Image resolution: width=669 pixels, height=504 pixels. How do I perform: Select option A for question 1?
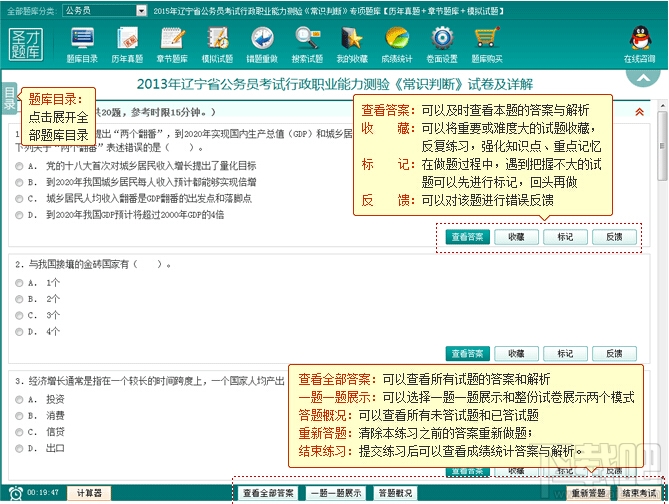coord(19,166)
